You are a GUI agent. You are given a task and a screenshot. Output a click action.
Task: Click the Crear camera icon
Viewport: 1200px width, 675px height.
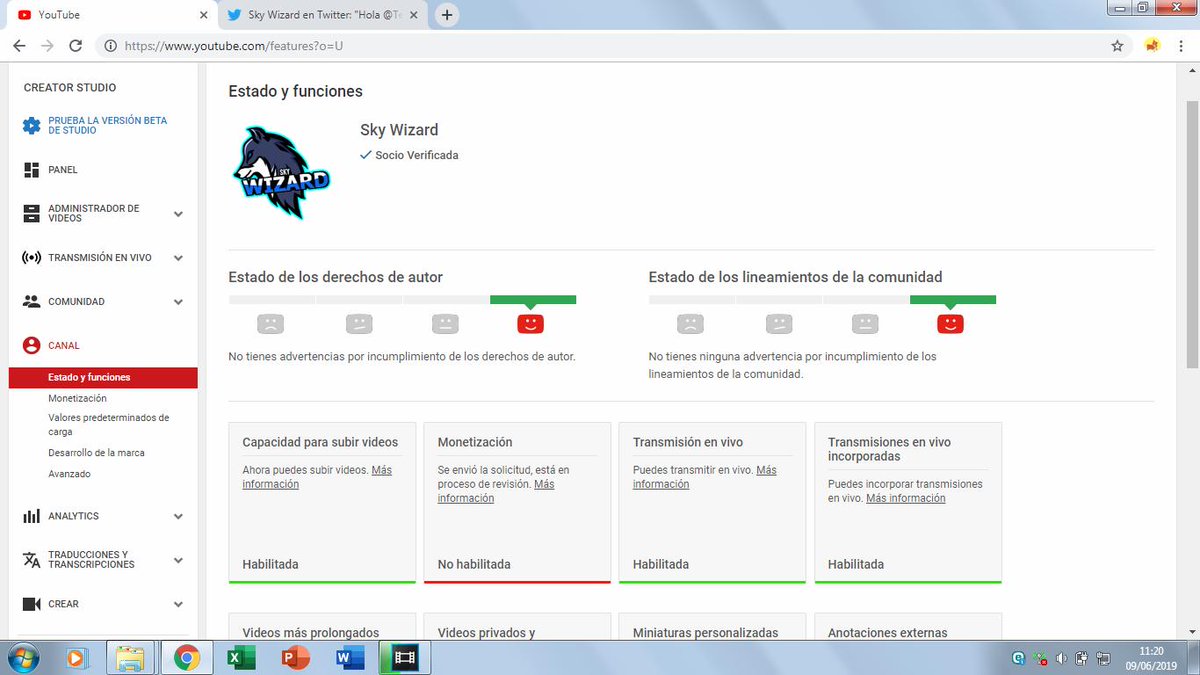point(31,604)
